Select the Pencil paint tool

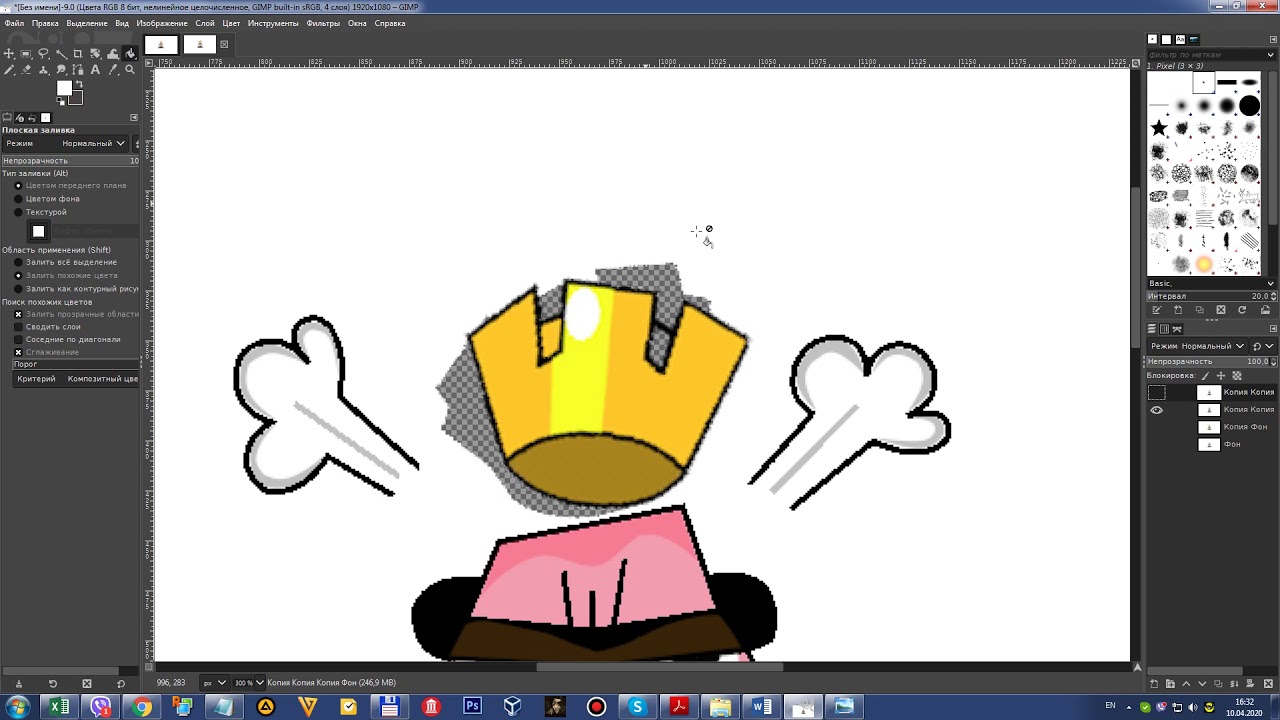coord(9,70)
